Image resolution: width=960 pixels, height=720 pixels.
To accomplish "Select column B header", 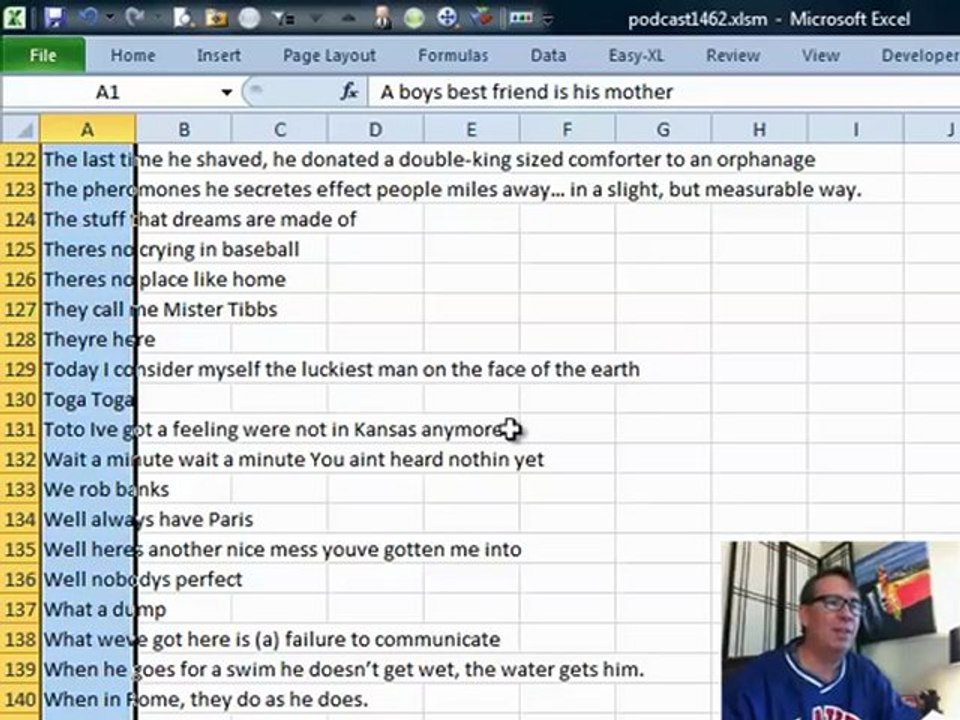I will [x=184, y=129].
